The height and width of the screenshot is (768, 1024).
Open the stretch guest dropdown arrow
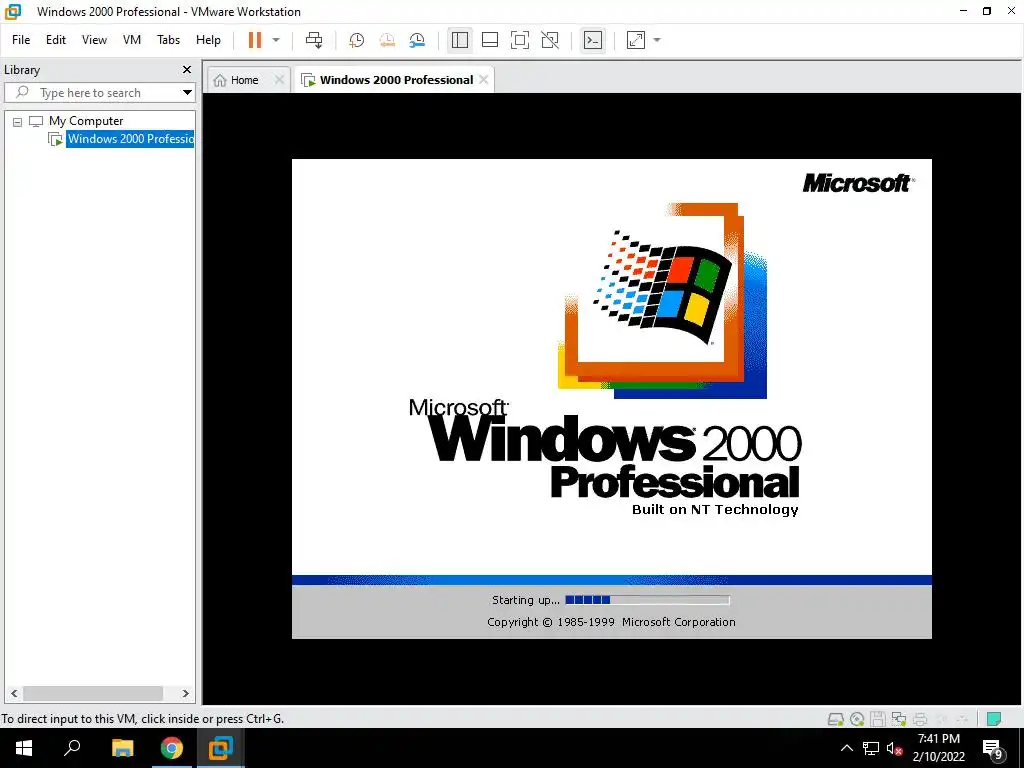point(657,40)
